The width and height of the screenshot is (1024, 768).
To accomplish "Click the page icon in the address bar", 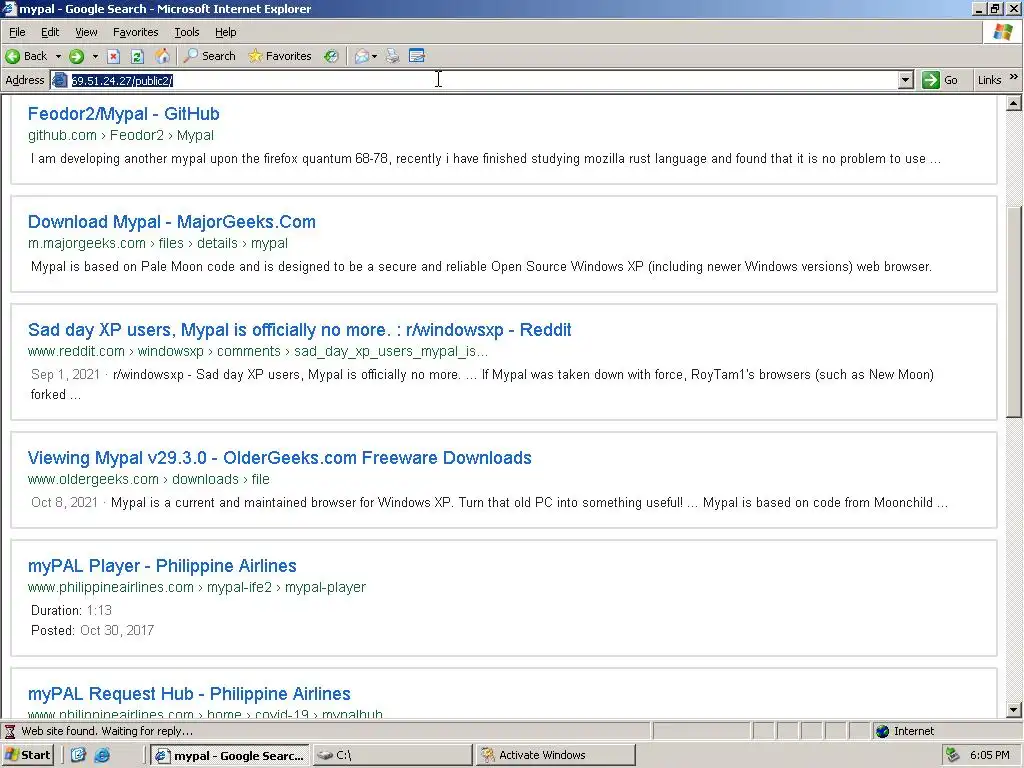I will click(x=59, y=80).
